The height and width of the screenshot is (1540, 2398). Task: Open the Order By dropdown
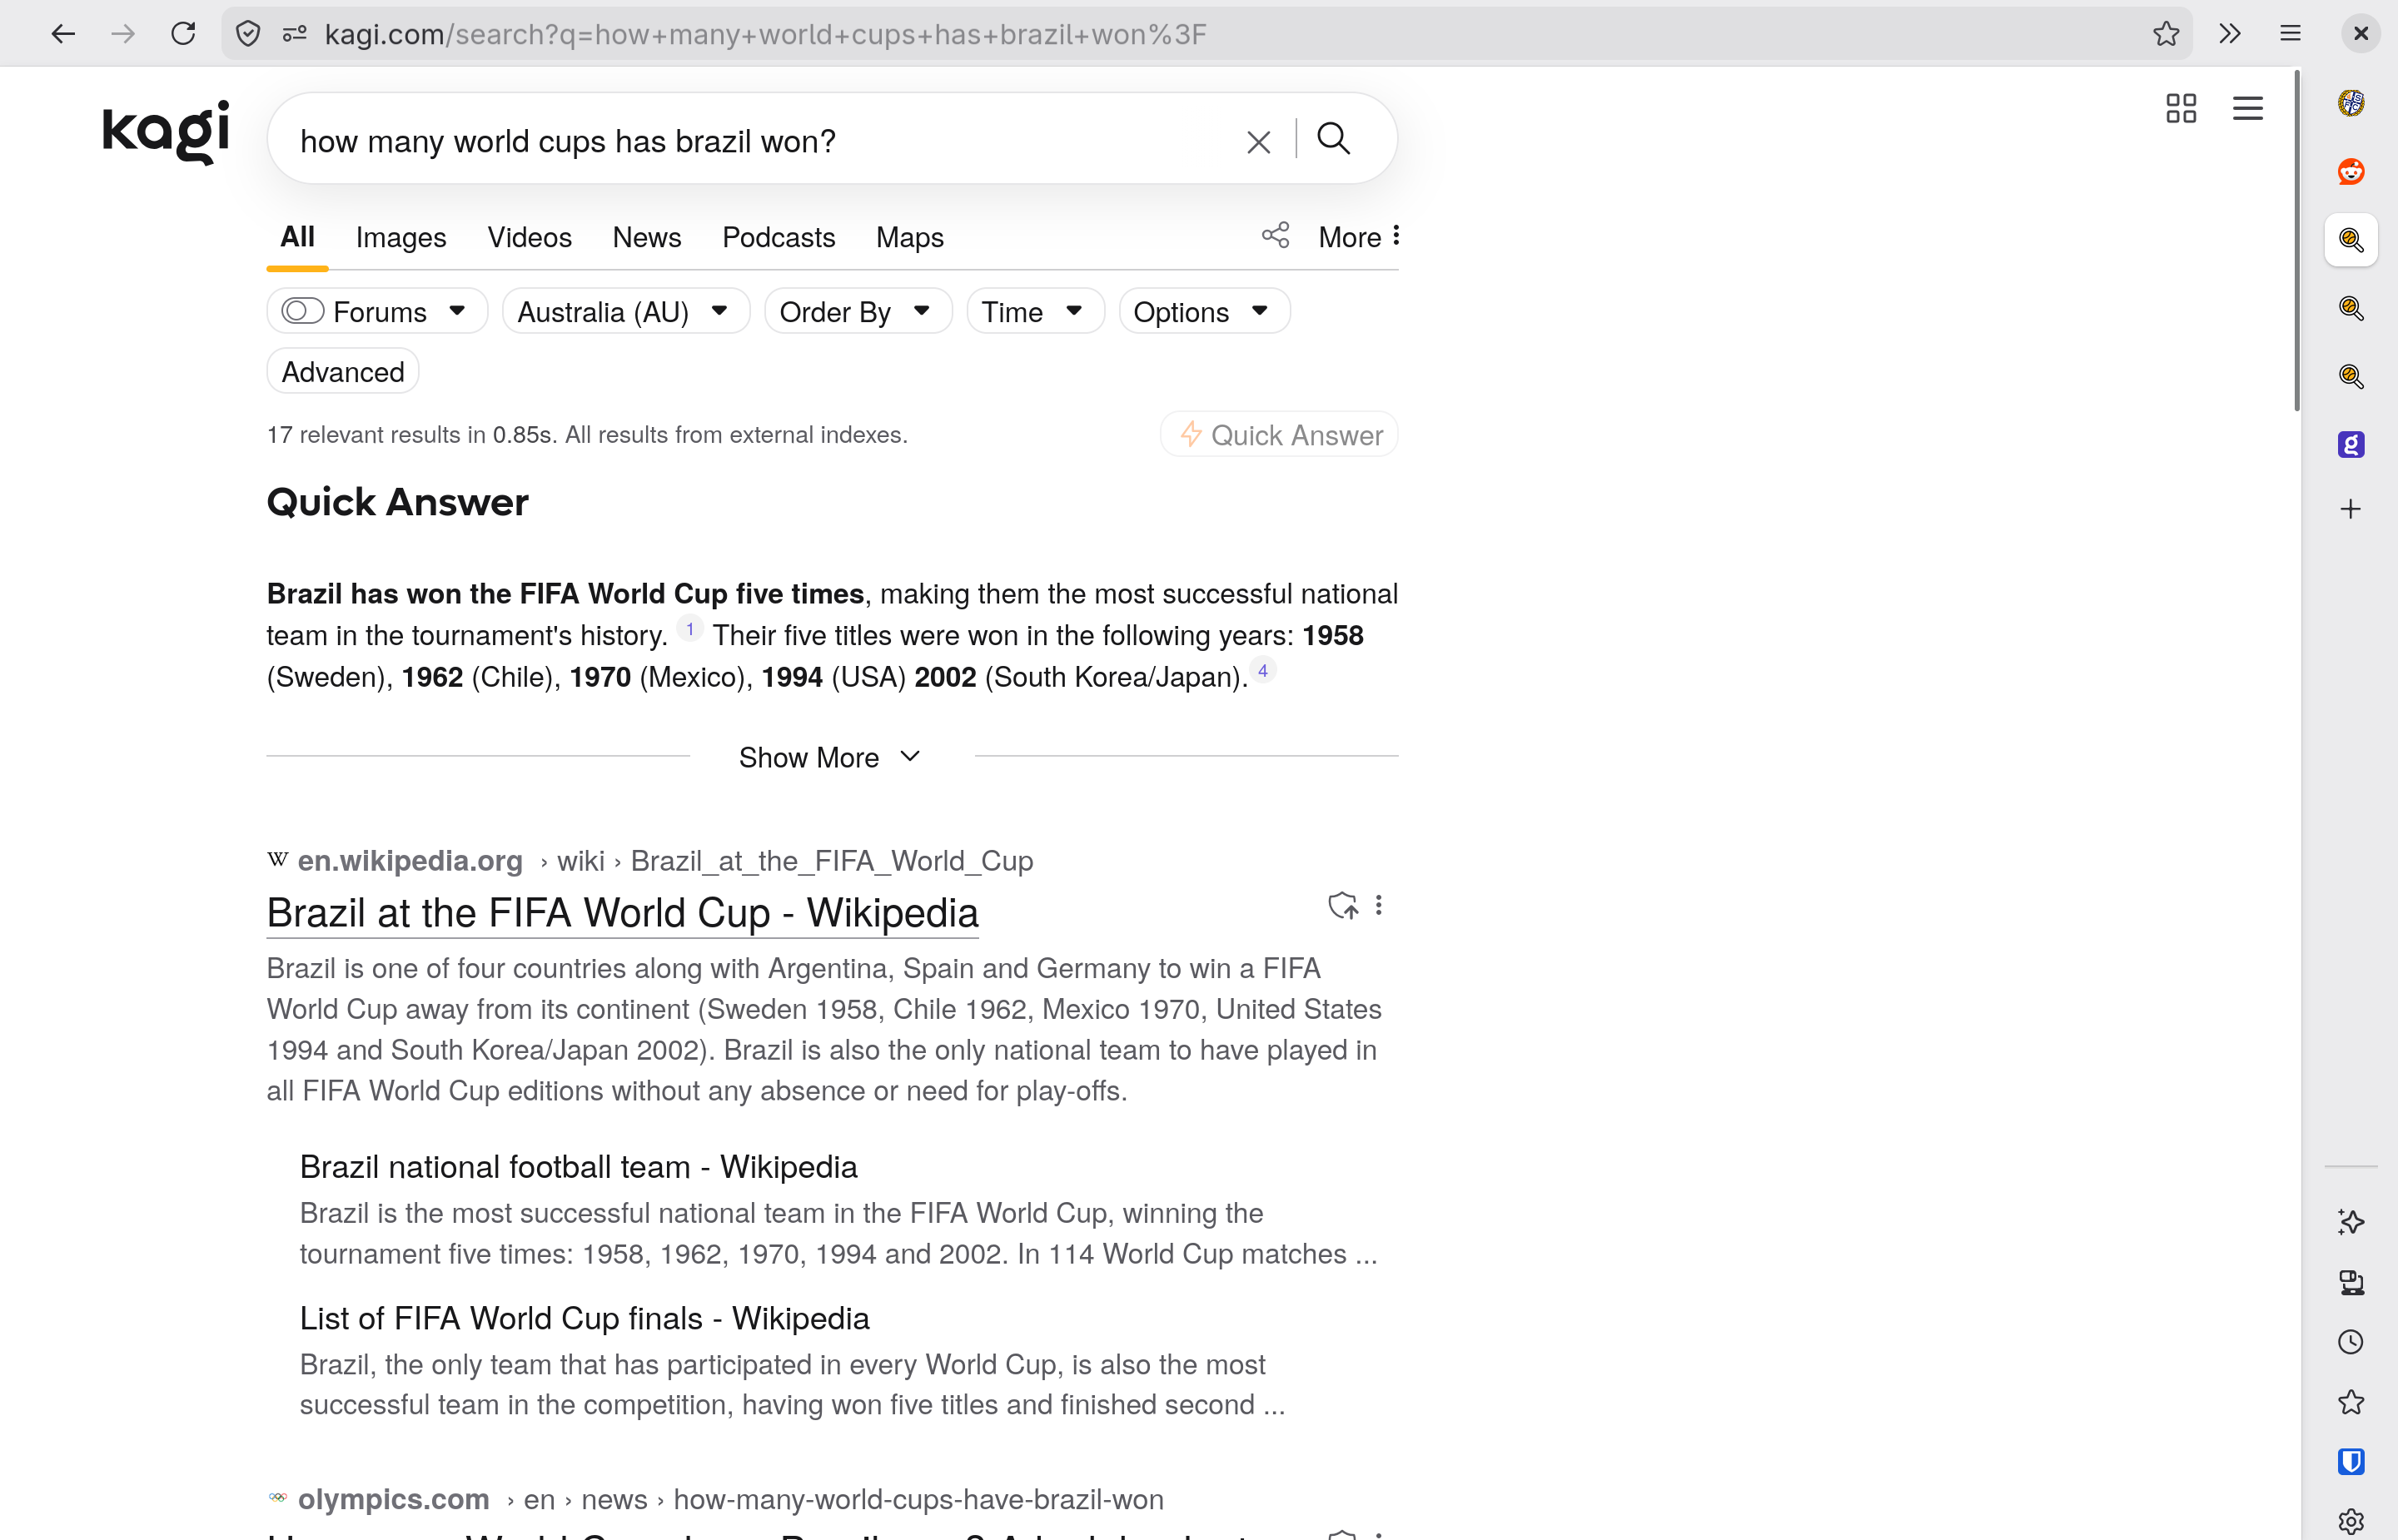(857, 311)
